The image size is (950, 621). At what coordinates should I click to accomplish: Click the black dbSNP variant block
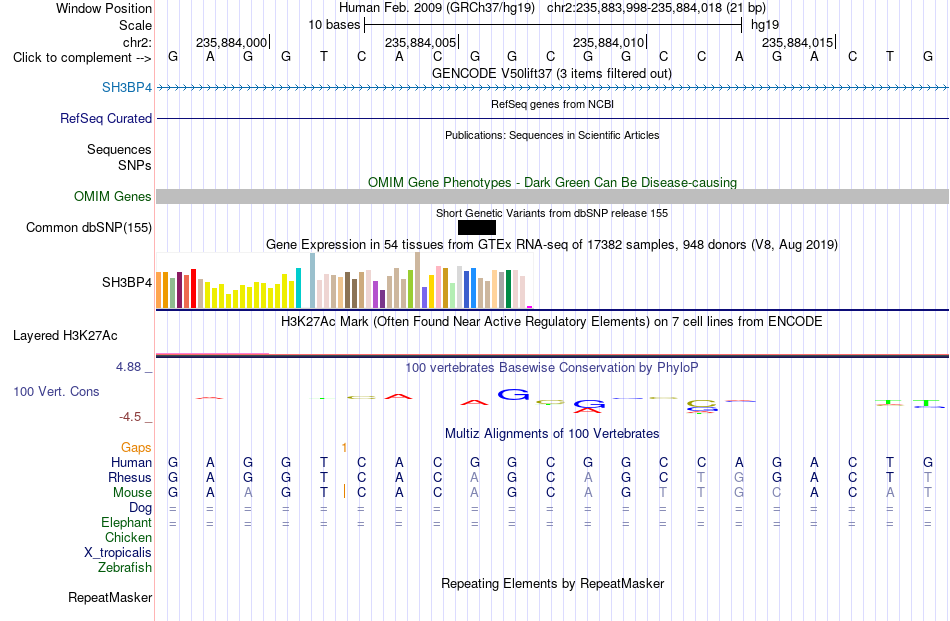(477, 227)
